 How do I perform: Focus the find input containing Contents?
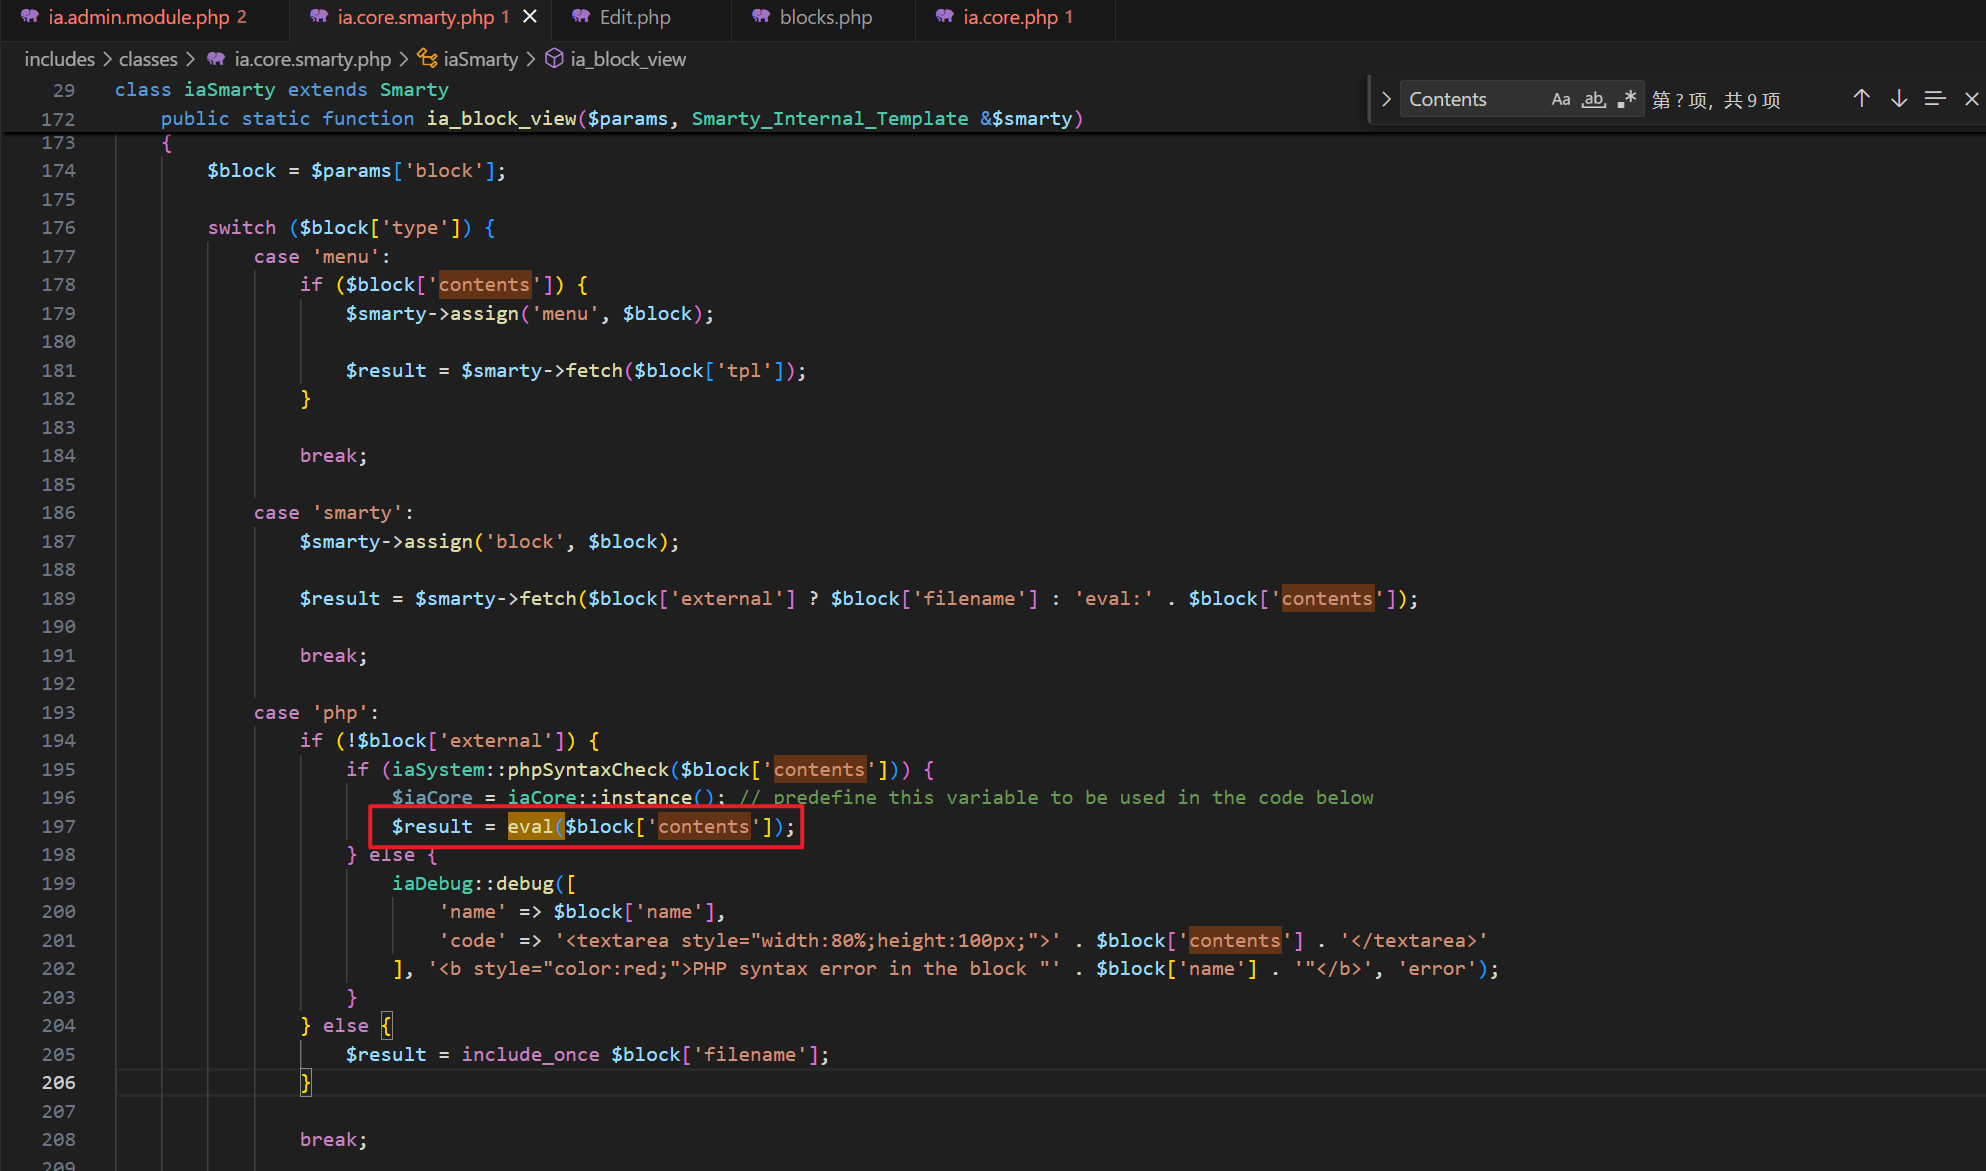1473,99
